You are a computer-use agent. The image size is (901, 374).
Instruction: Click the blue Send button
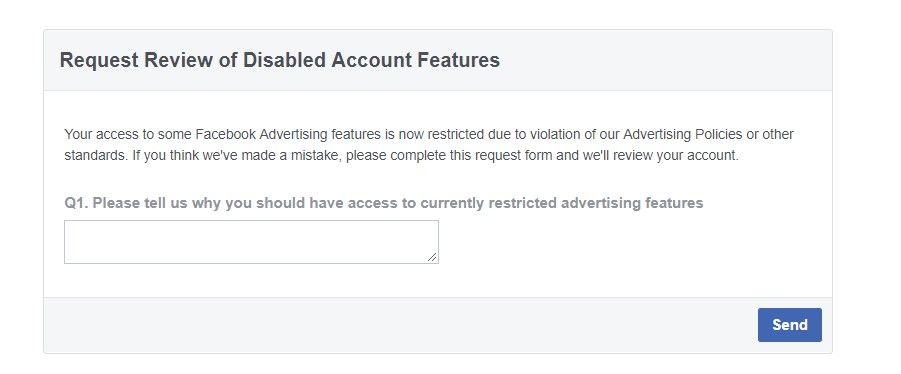click(790, 325)
